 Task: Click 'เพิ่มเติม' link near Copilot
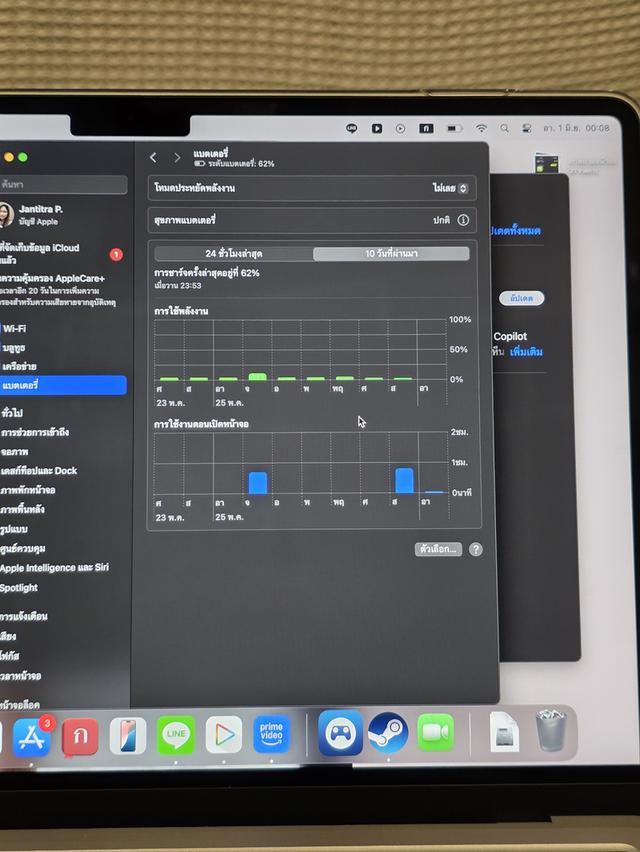tap(526, 352)
